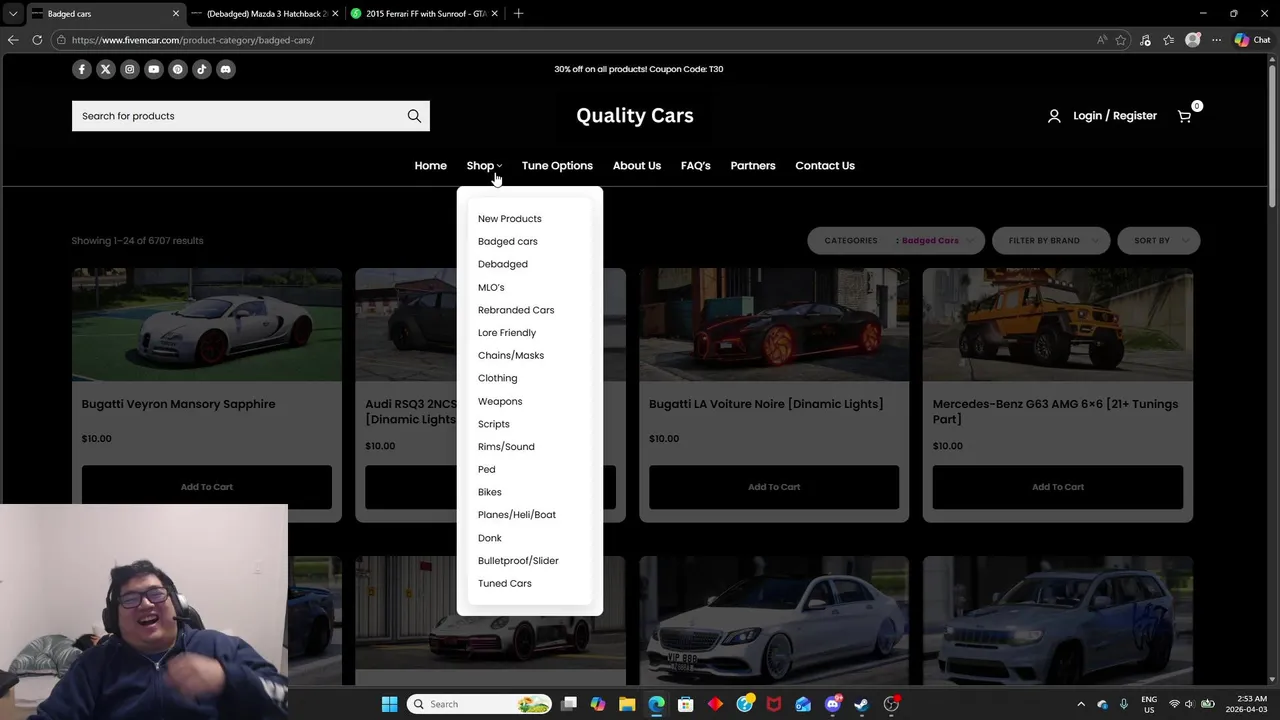
Task: Select Rims/Sound in Shop menu
Action: coord(506,447)
